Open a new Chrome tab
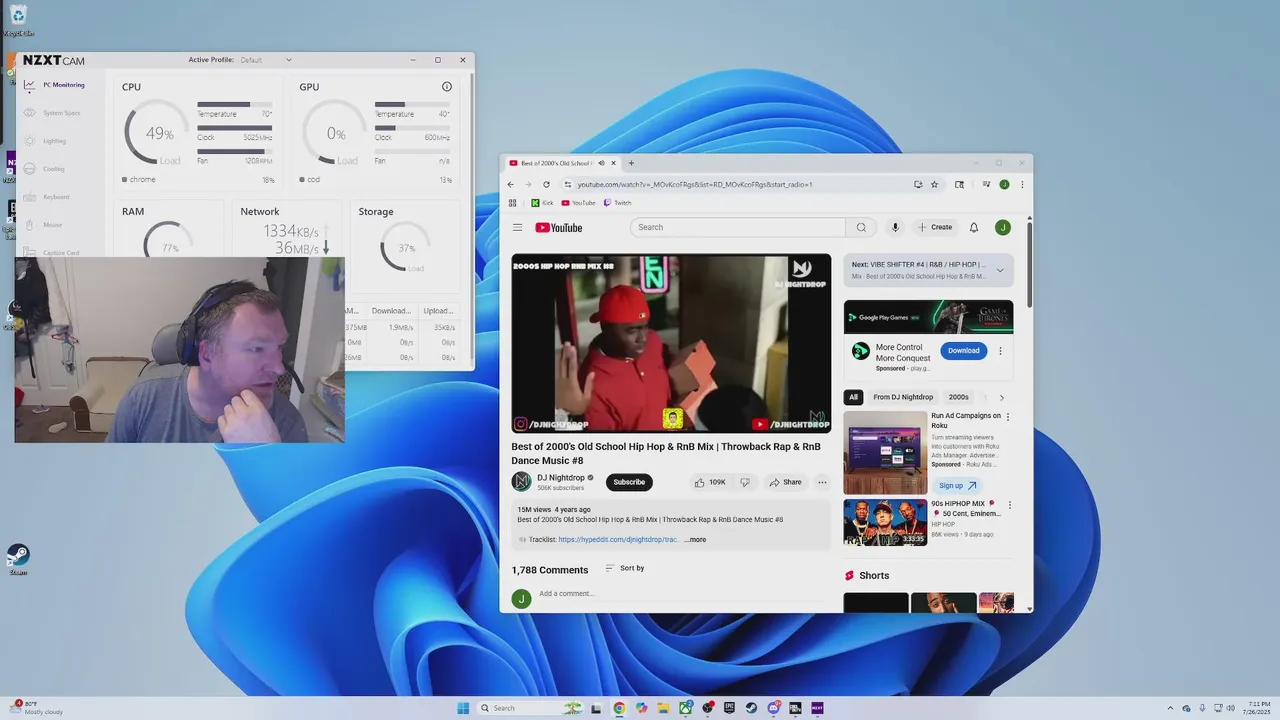The image size is (1280, 720). click(631, 163)
